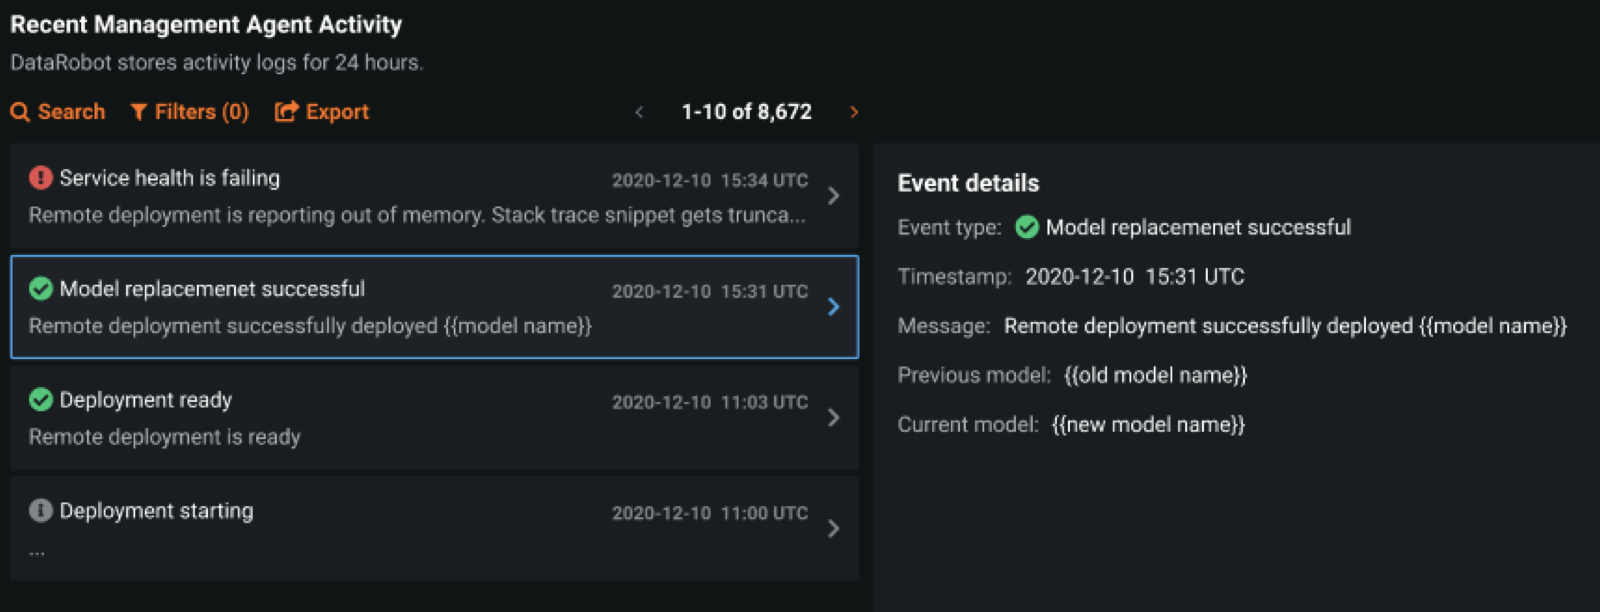Click gray info icon for Deployment starting
This screenshot has width=1600, height=612.
tap(41, 511)
